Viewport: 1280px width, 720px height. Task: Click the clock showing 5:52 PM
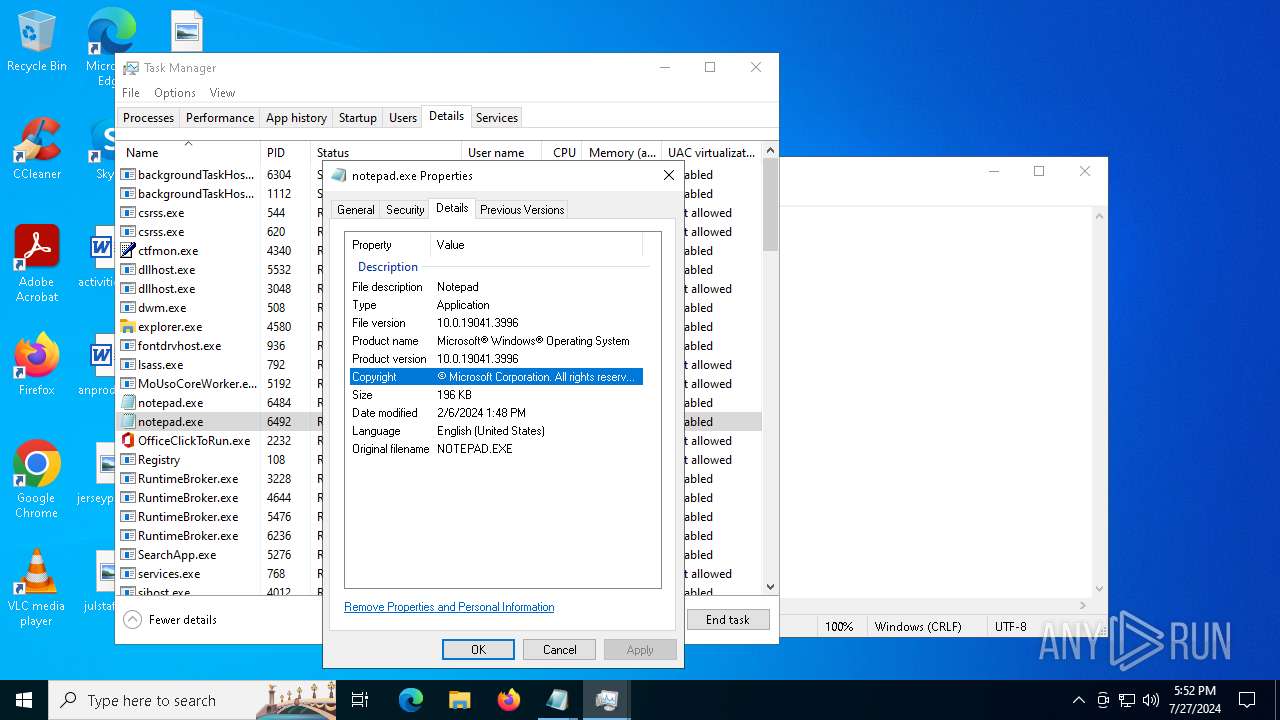[x=1195, y=691]
